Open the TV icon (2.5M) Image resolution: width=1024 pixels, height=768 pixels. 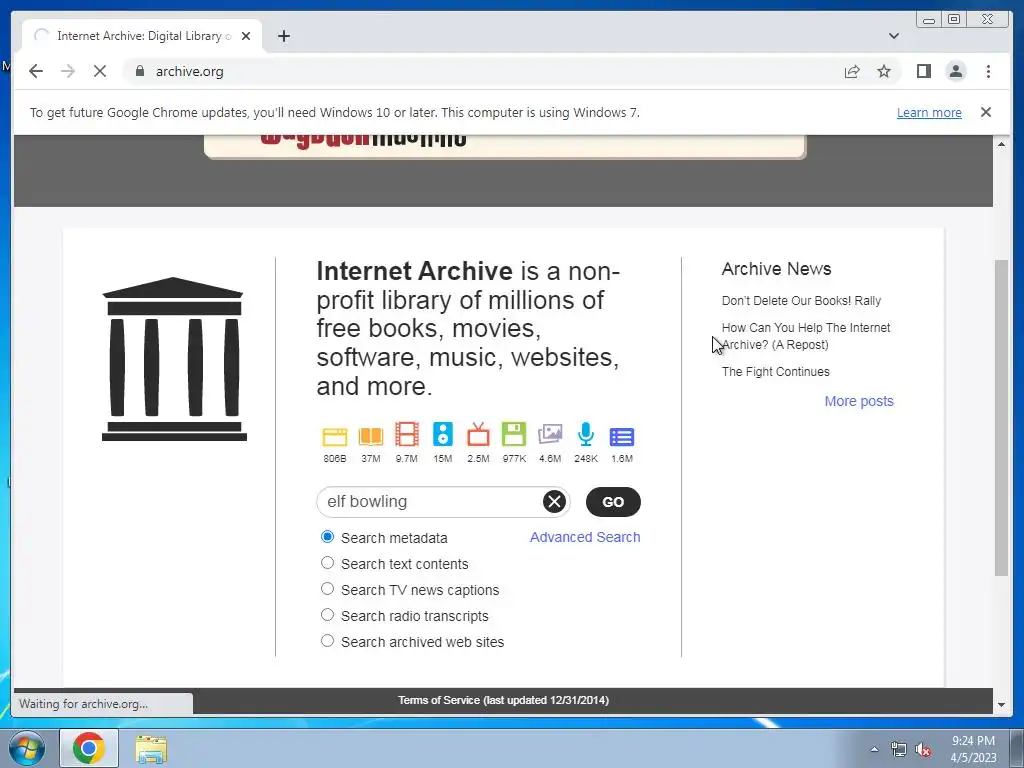[478, 434]
